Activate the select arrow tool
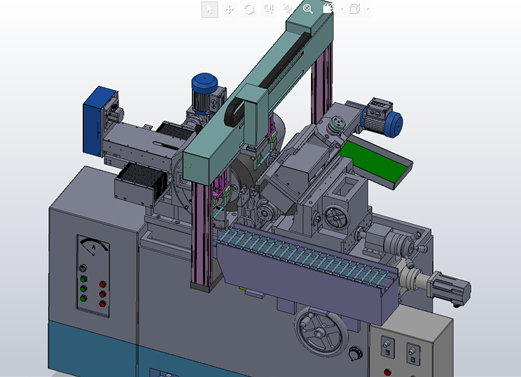 [210, 9]
